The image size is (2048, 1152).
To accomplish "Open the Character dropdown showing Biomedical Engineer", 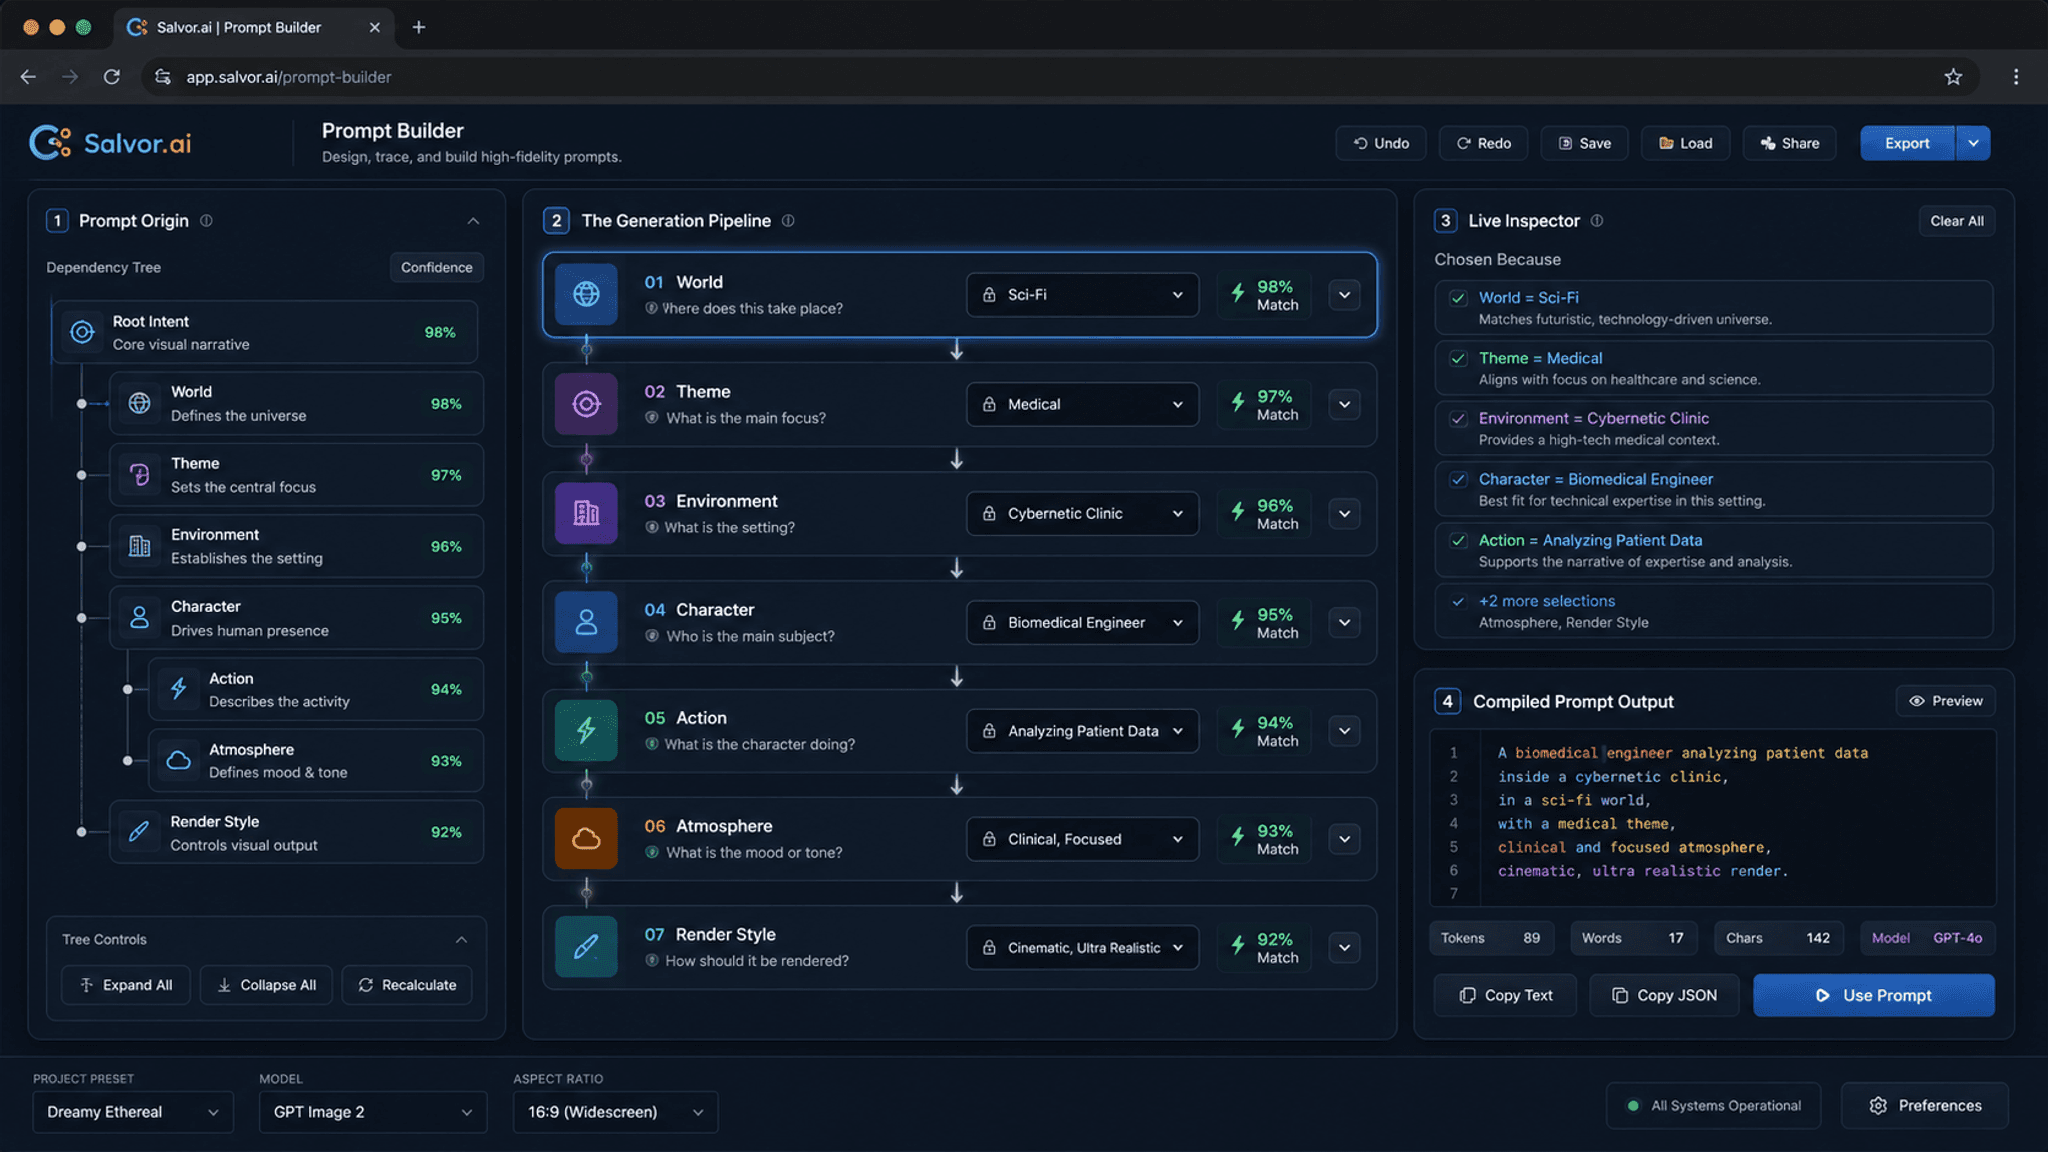I will (x=1082, y=622).
